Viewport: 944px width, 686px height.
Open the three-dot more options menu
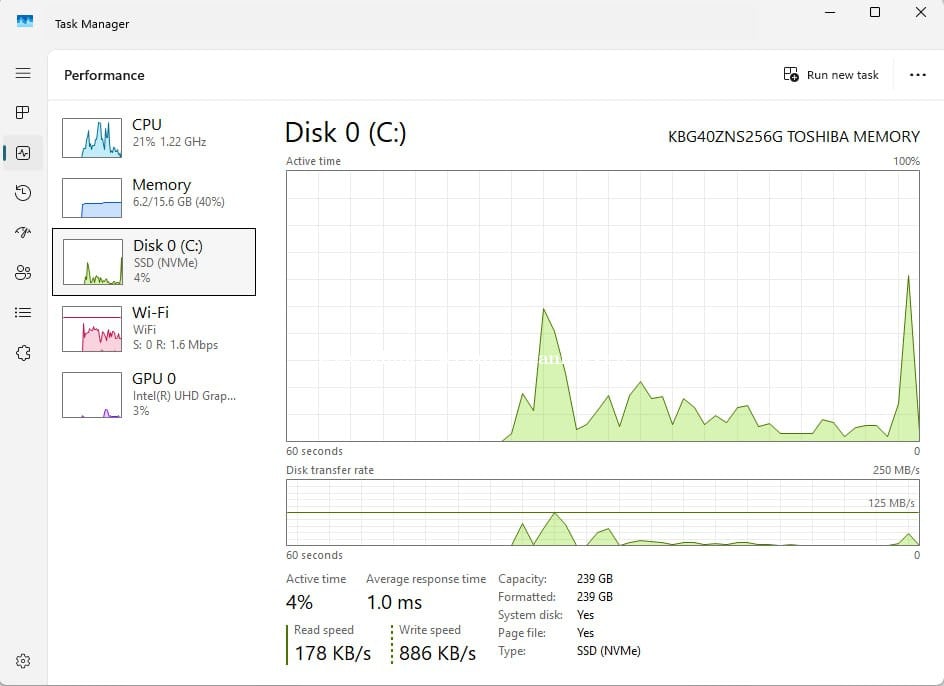pyautogui.click(x=917, y=75)
